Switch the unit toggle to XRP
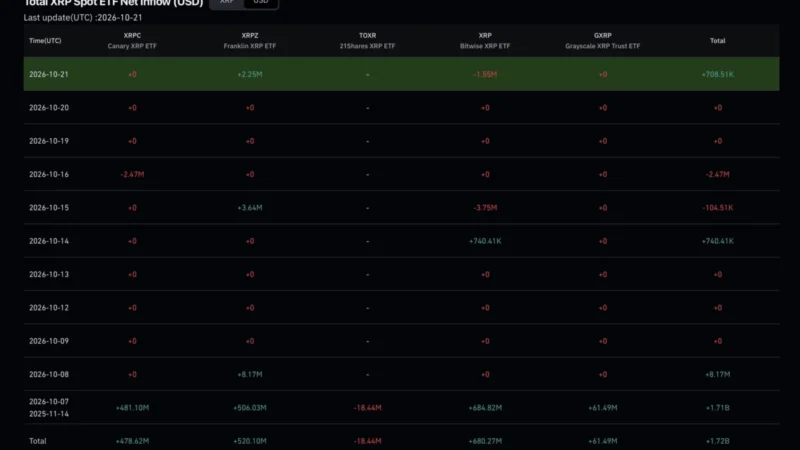The image size is (800, 450). click(227, 3)
